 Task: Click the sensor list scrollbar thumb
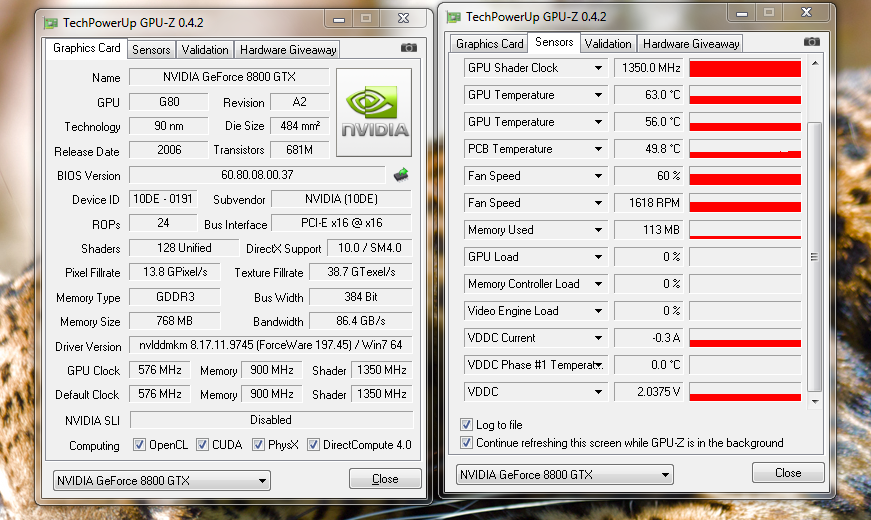814,257
